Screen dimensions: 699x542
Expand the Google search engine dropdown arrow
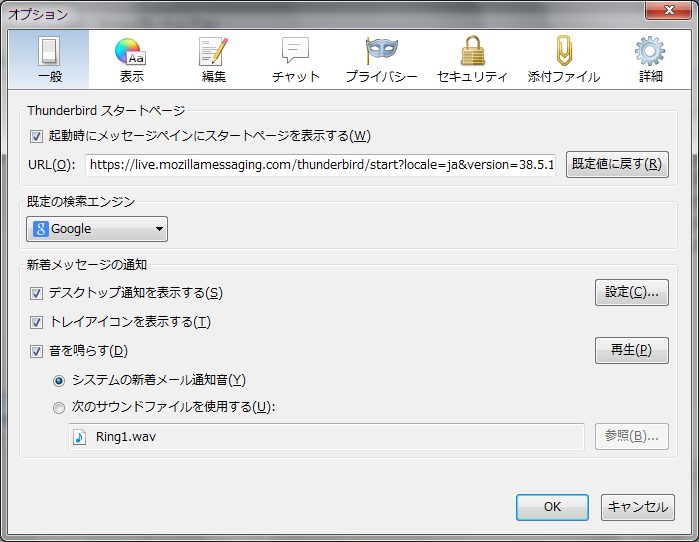click(x=159, y=229)
